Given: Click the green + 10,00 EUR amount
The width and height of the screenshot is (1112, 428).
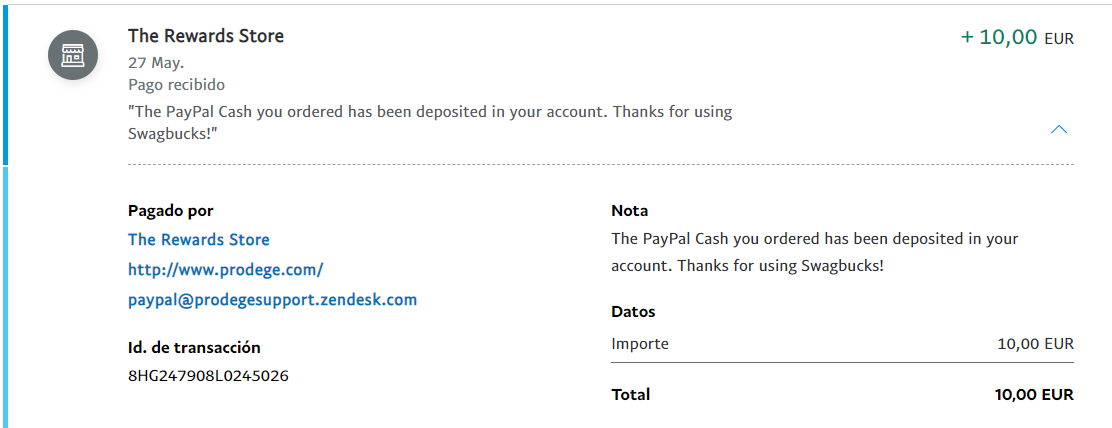Looking at the screenshot, I should tap(1017, 37).
